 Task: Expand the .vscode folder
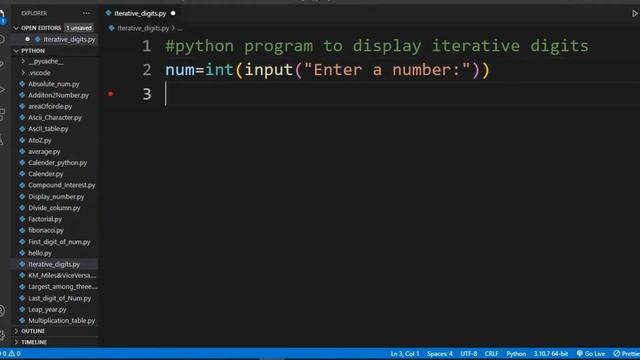pos(40,73)
